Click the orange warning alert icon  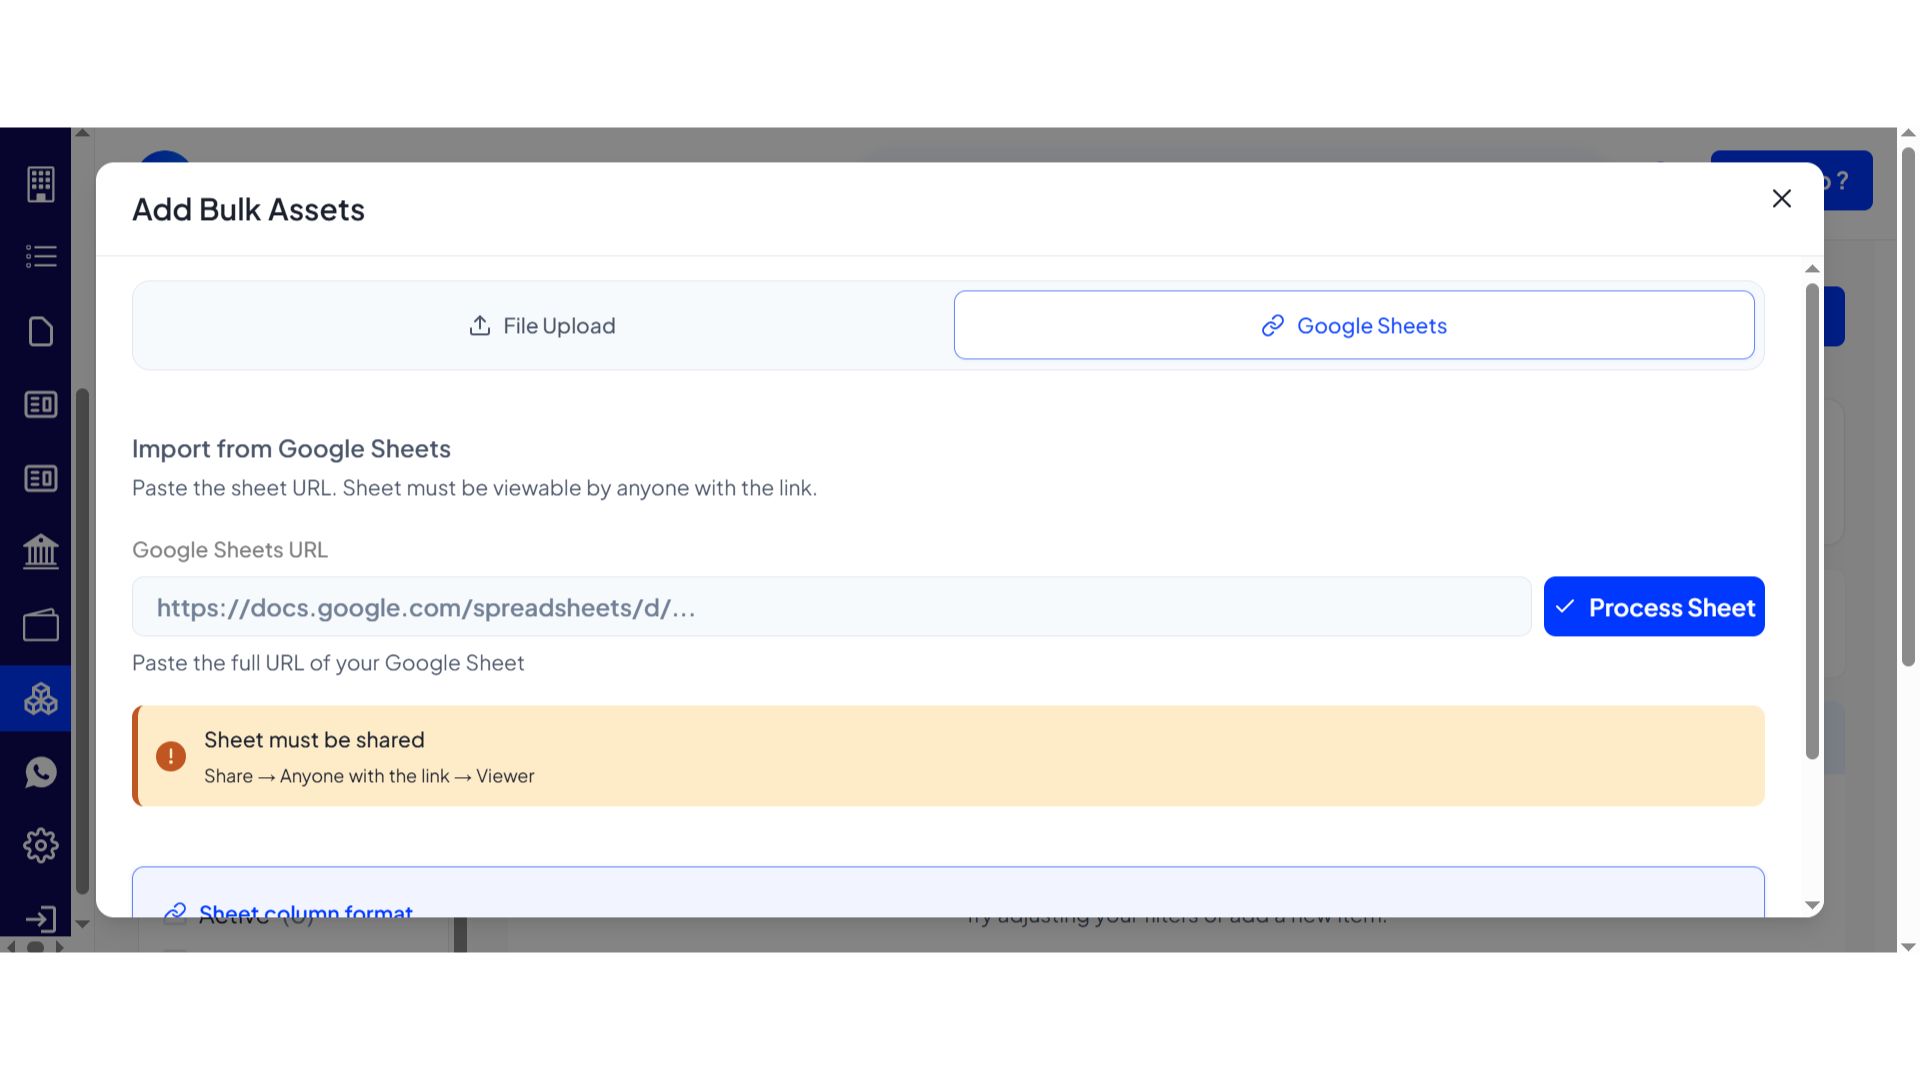coord(171,756)
